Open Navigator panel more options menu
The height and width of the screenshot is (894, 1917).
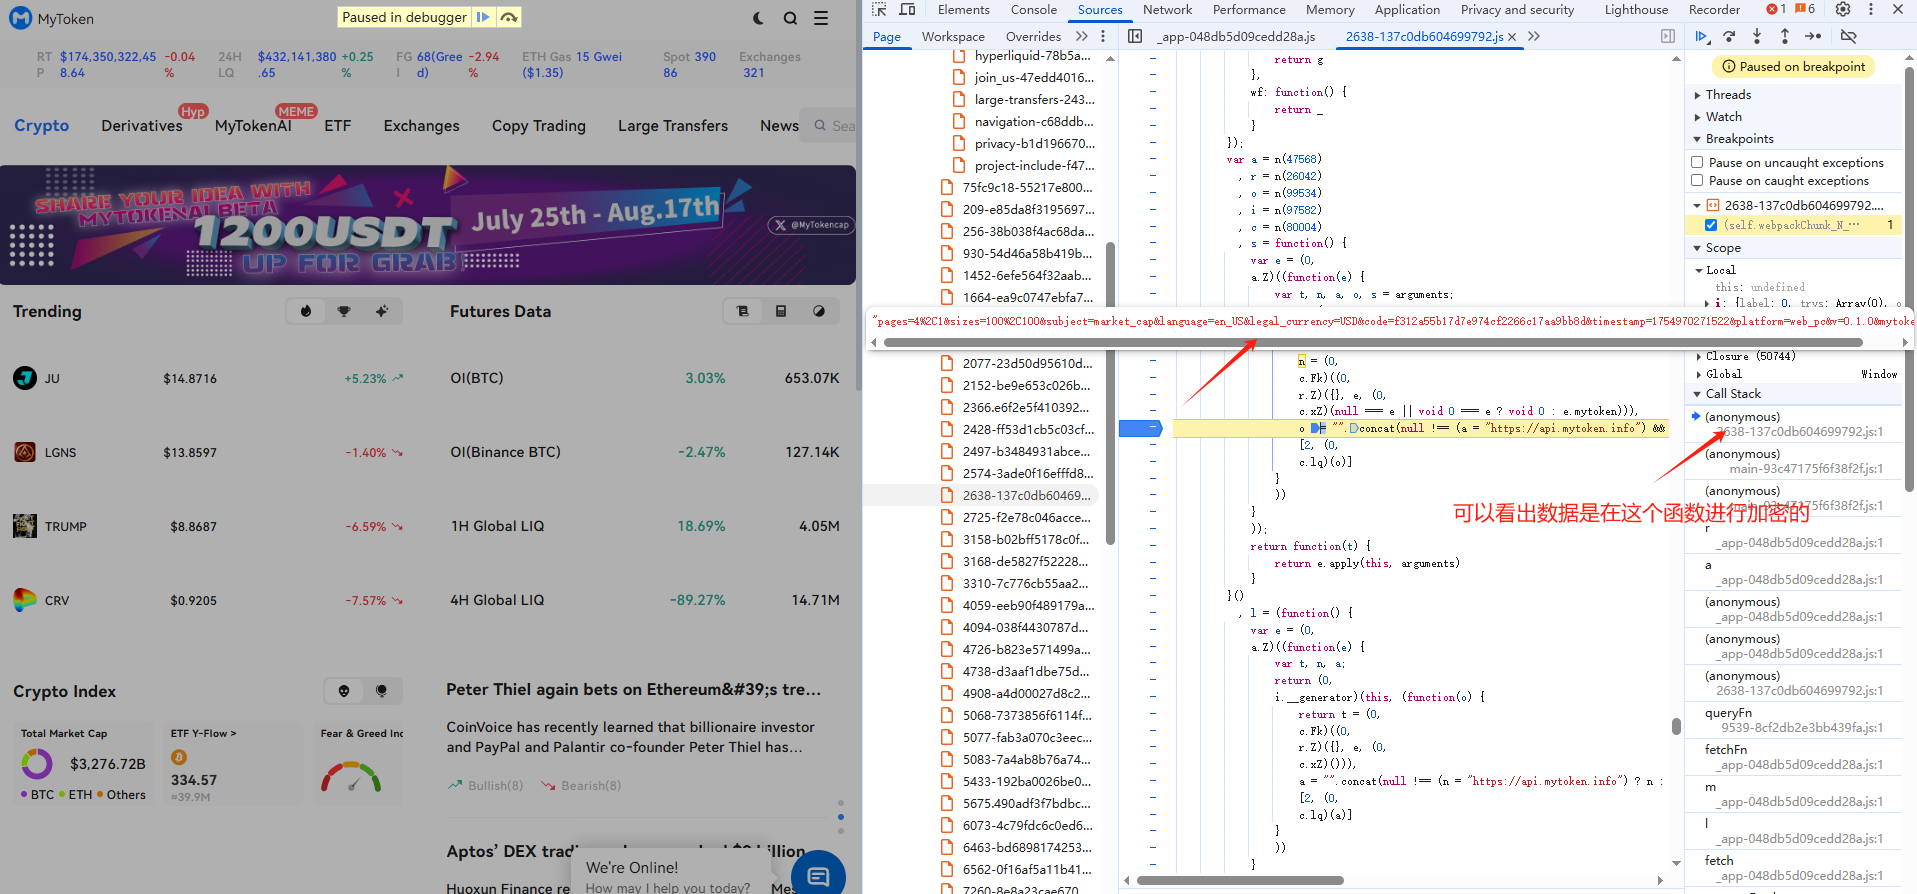(1103, 36)
